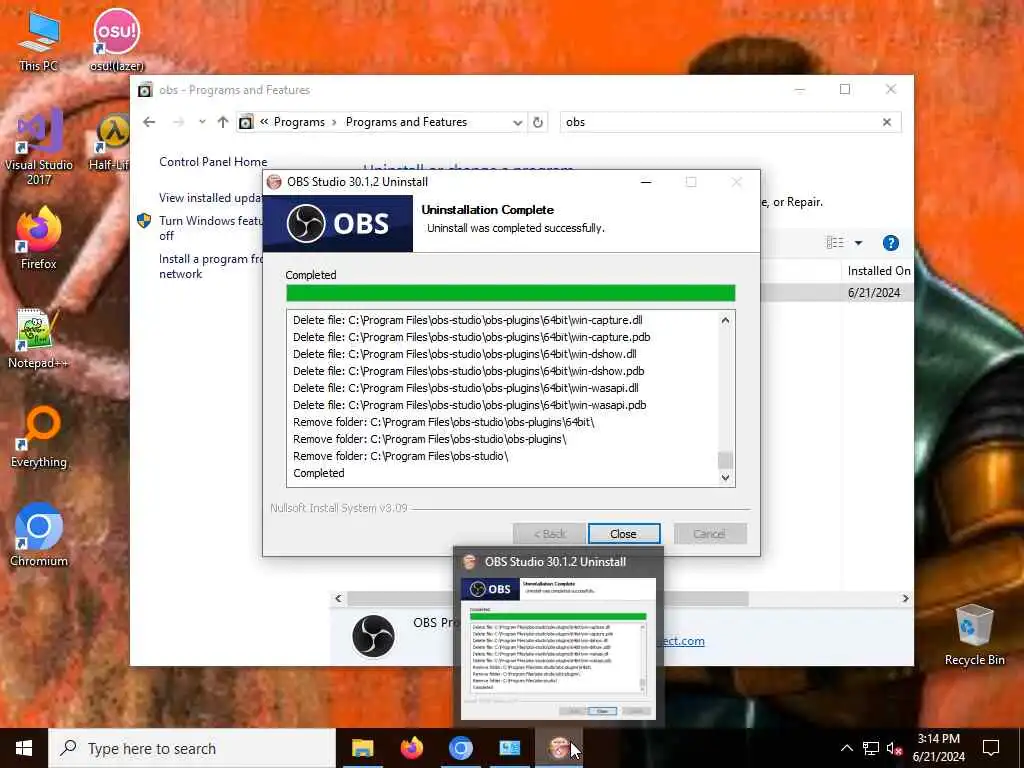Viewport: 1024px width, 768px height.
Task: Select the 'Delete file' win-capture.dll log line
Action: point(468,320)
